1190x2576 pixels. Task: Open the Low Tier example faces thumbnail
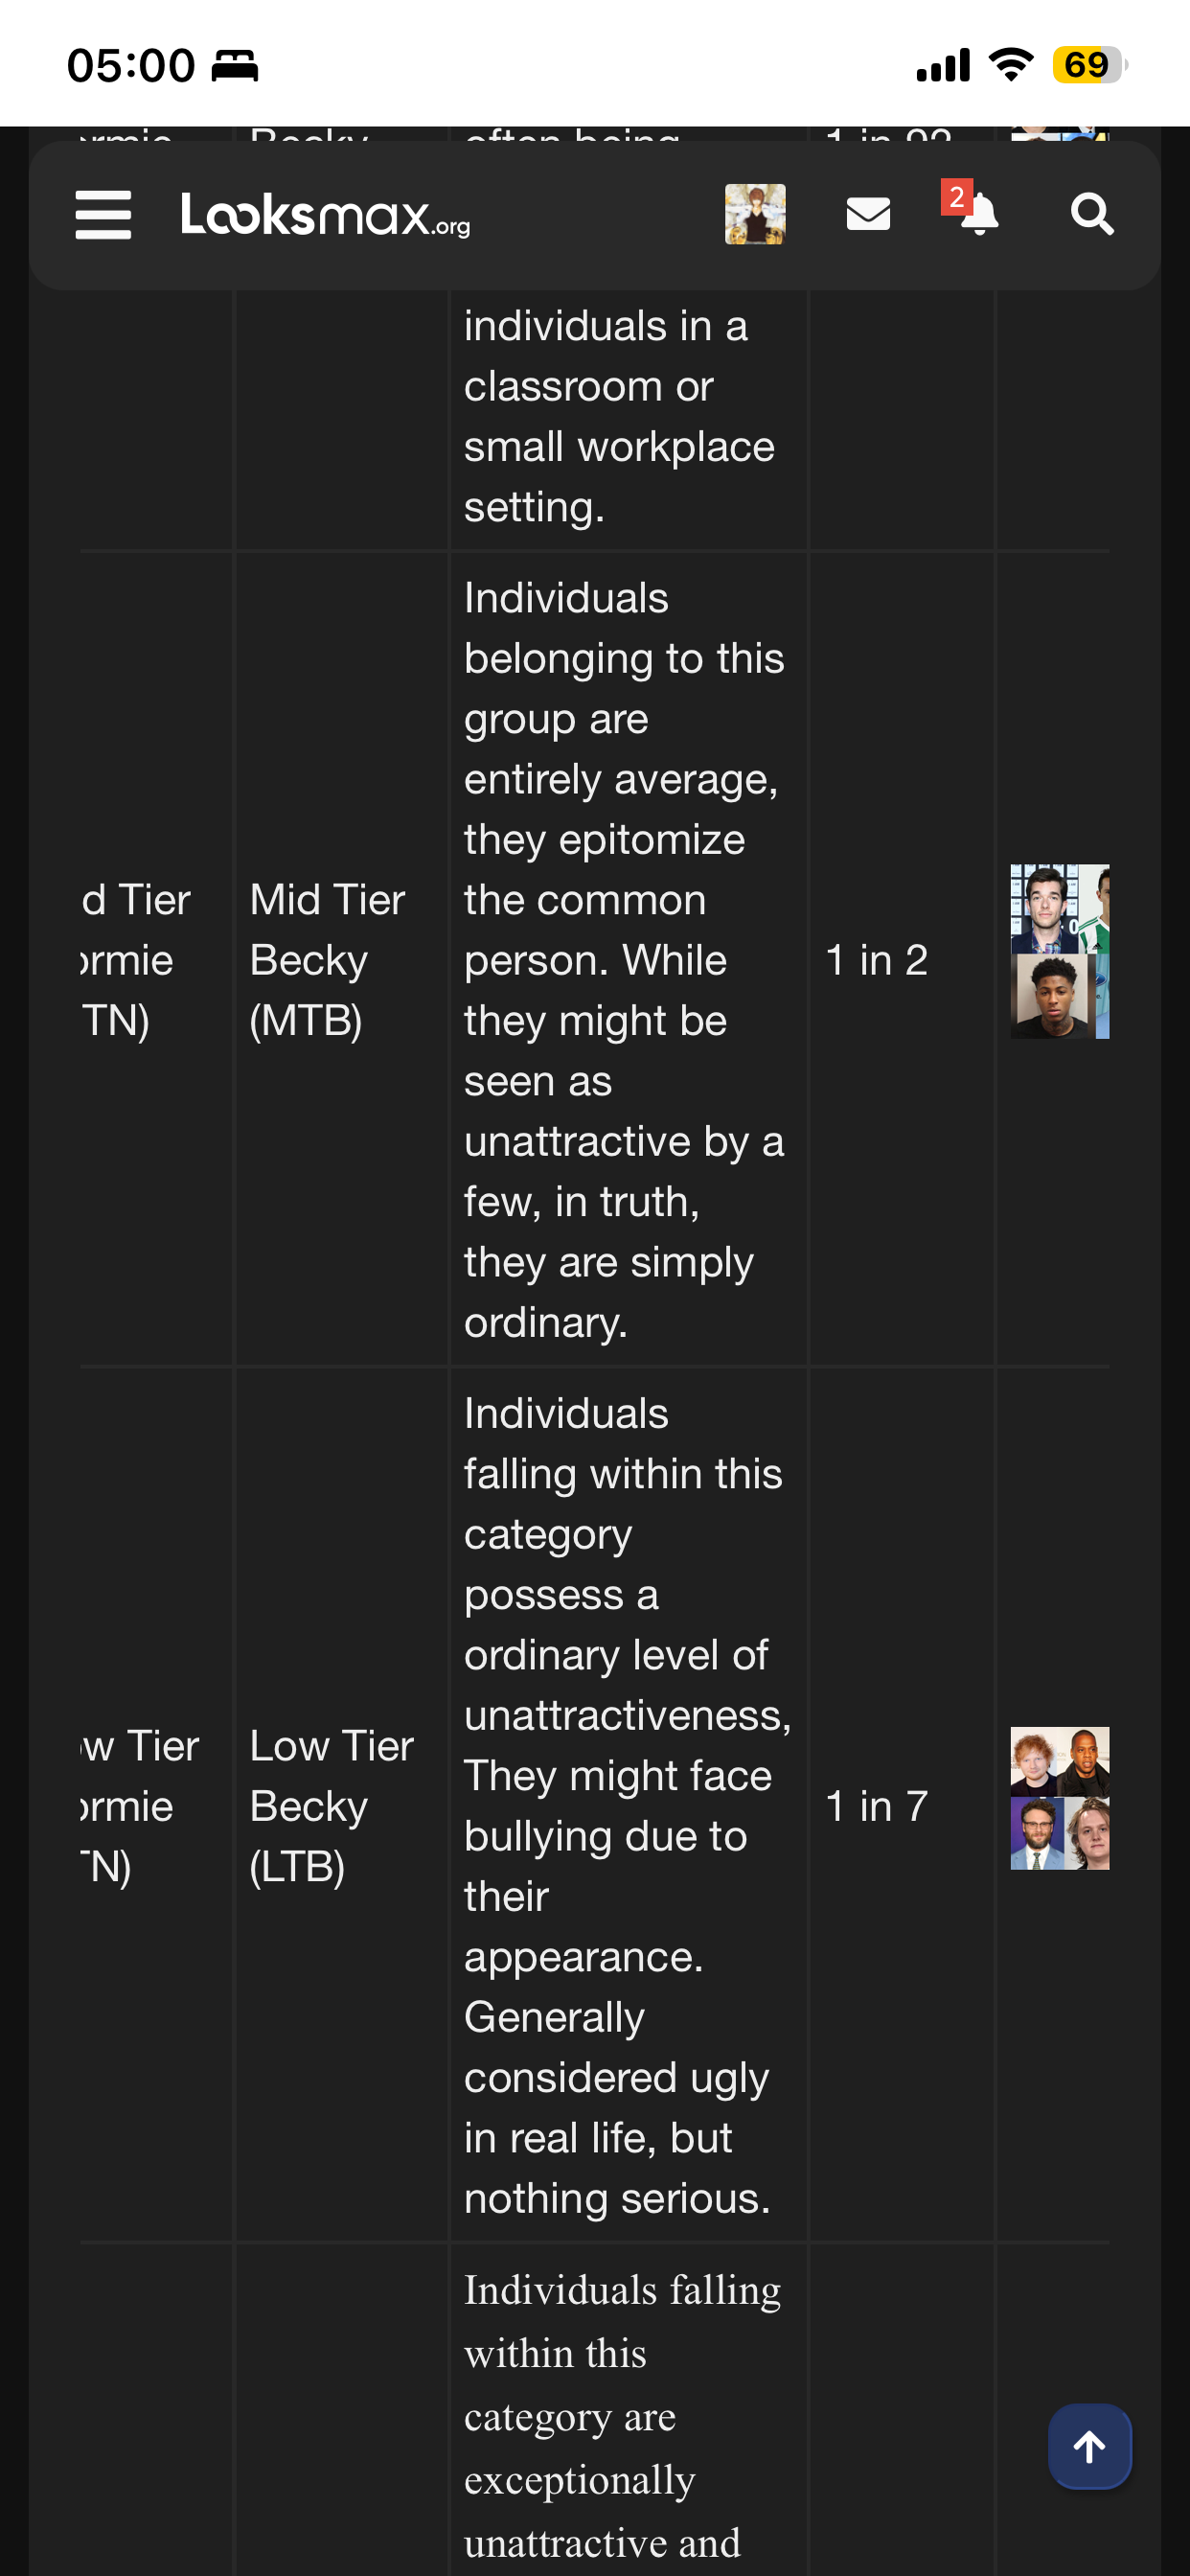click(x=1060, y=1798)
